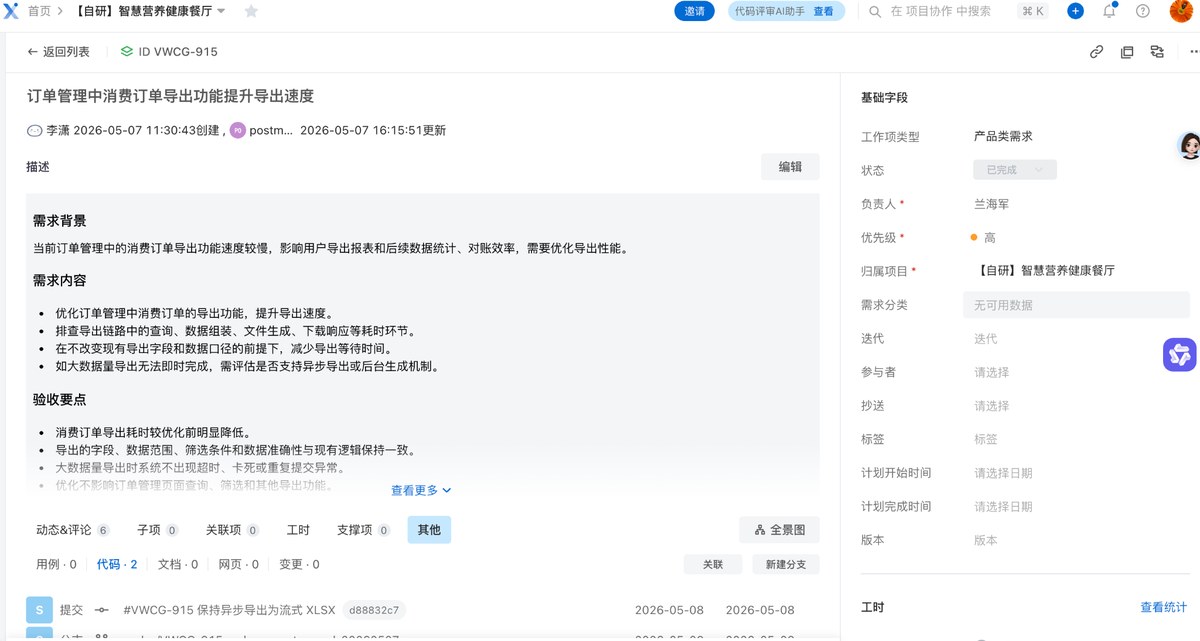Screen dimensions: 1200x641
Task: Click the commit node icon beside 提交
Action: click(x=101, y=610)
